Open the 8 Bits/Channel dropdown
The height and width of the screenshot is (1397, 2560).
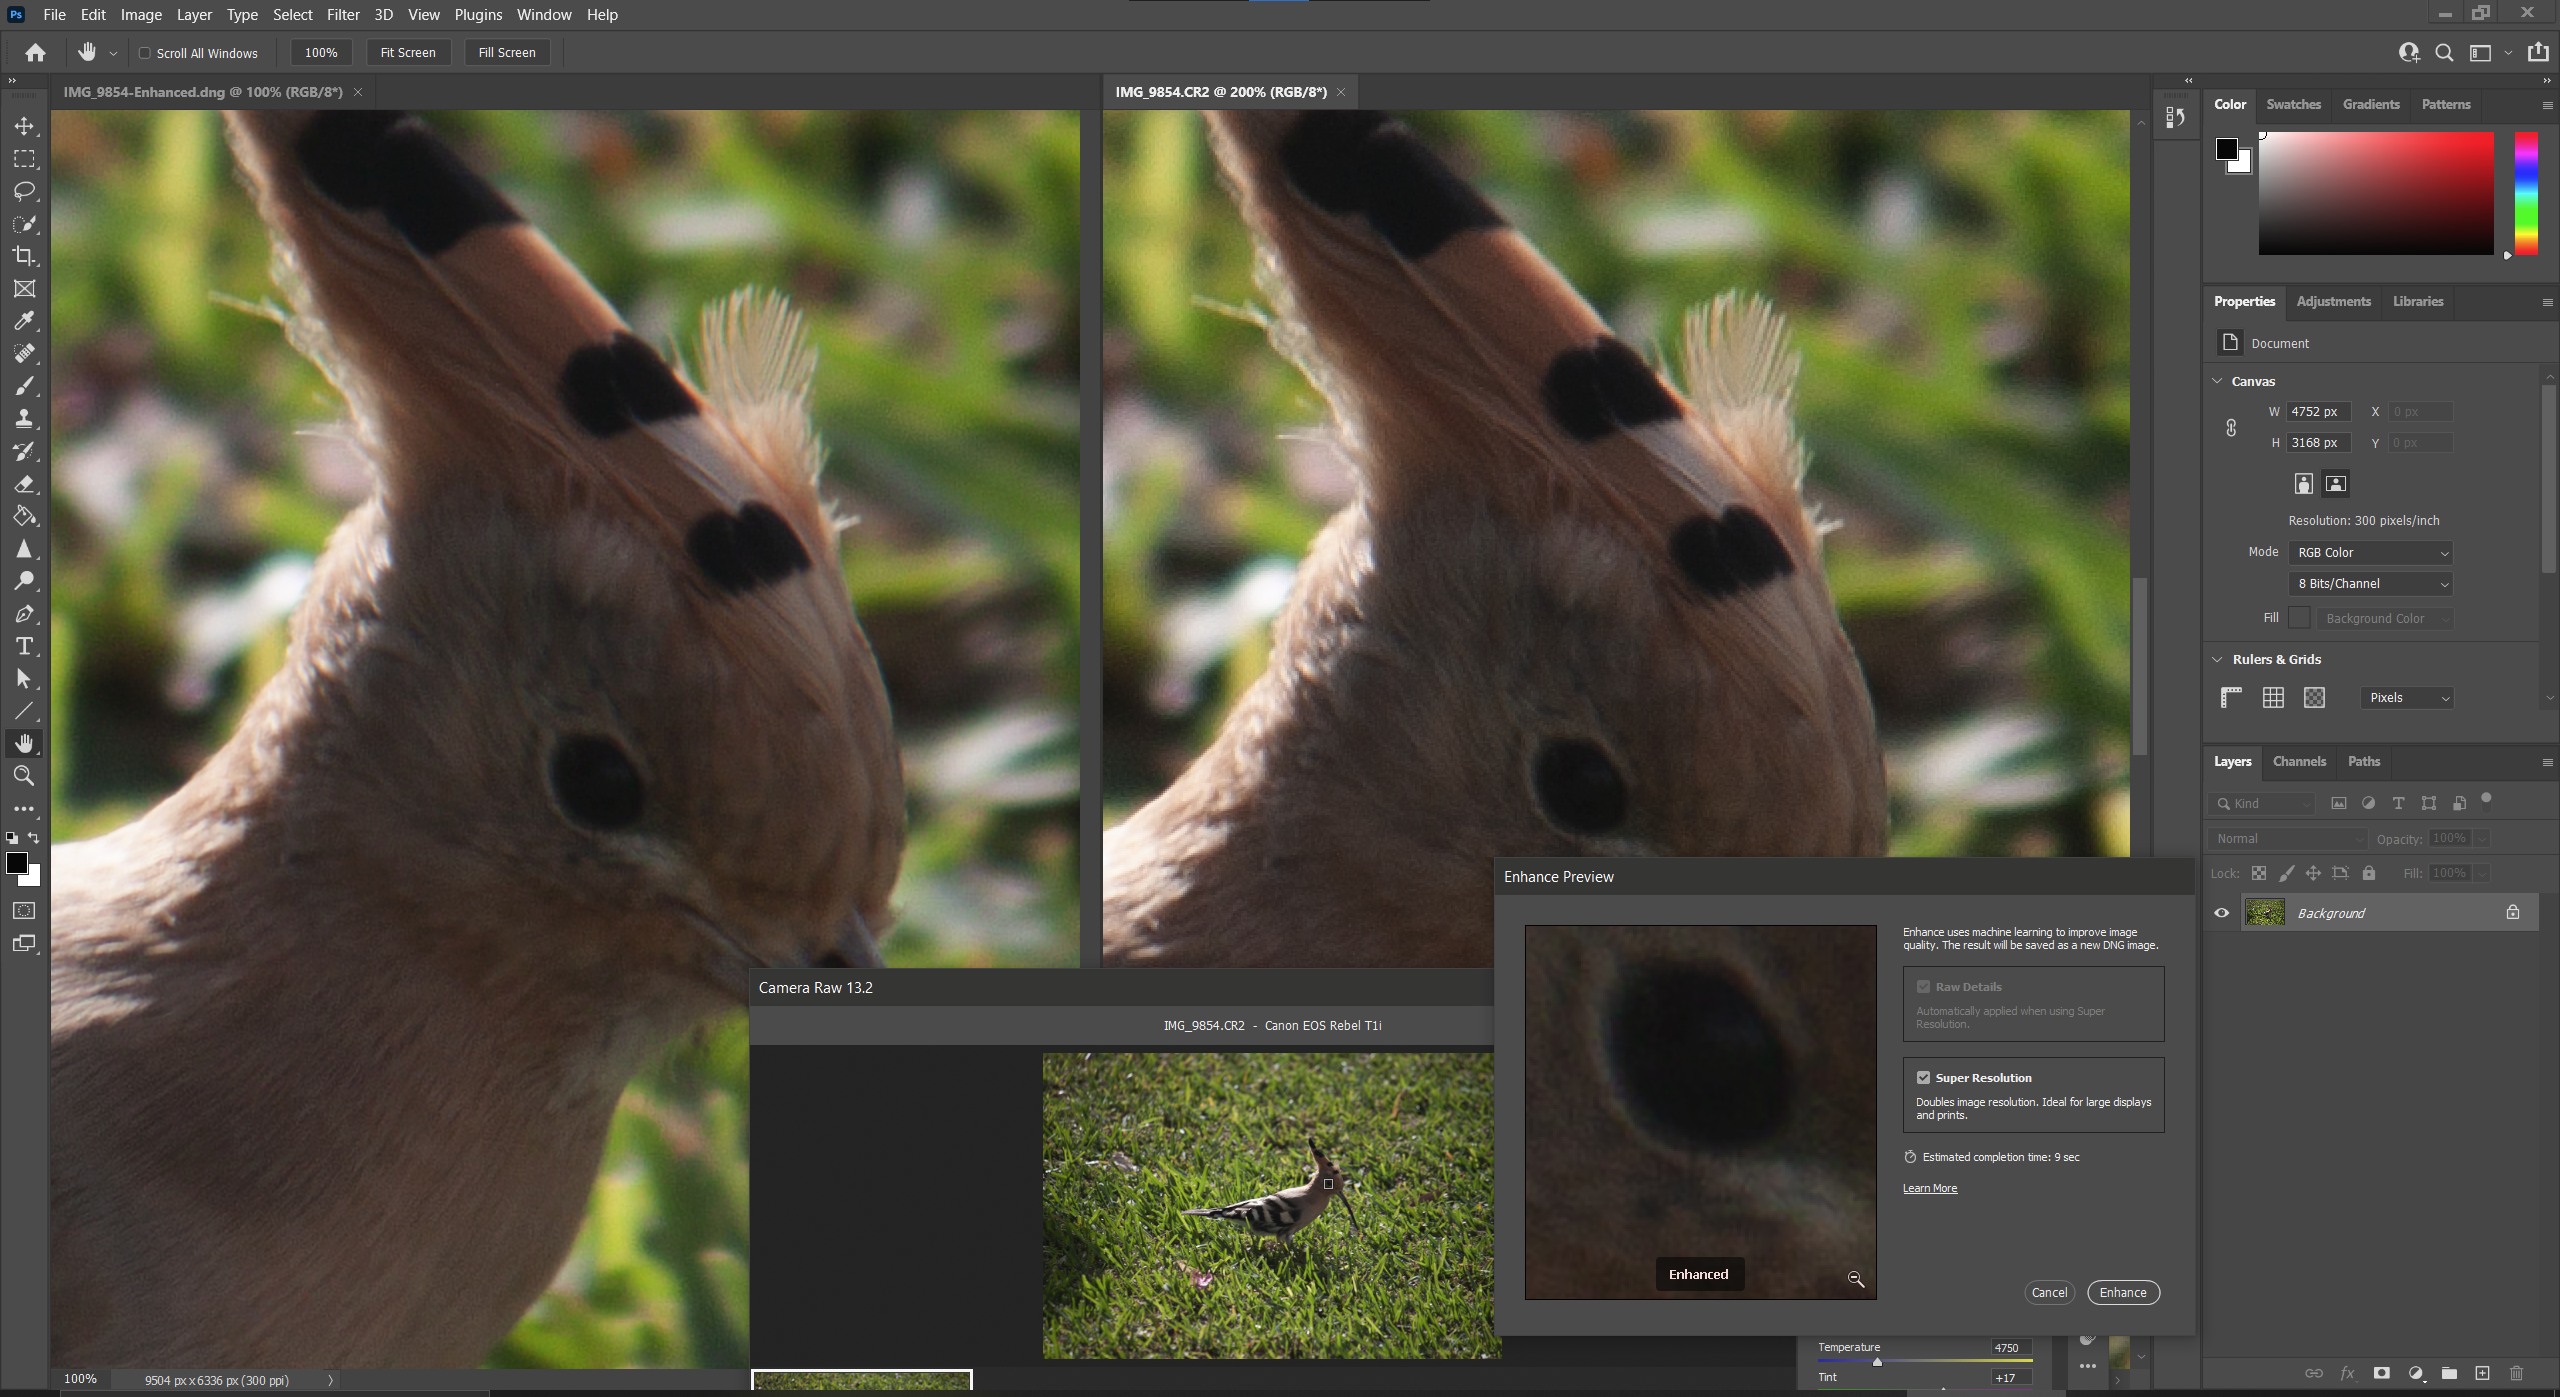tap(2370, 584)
